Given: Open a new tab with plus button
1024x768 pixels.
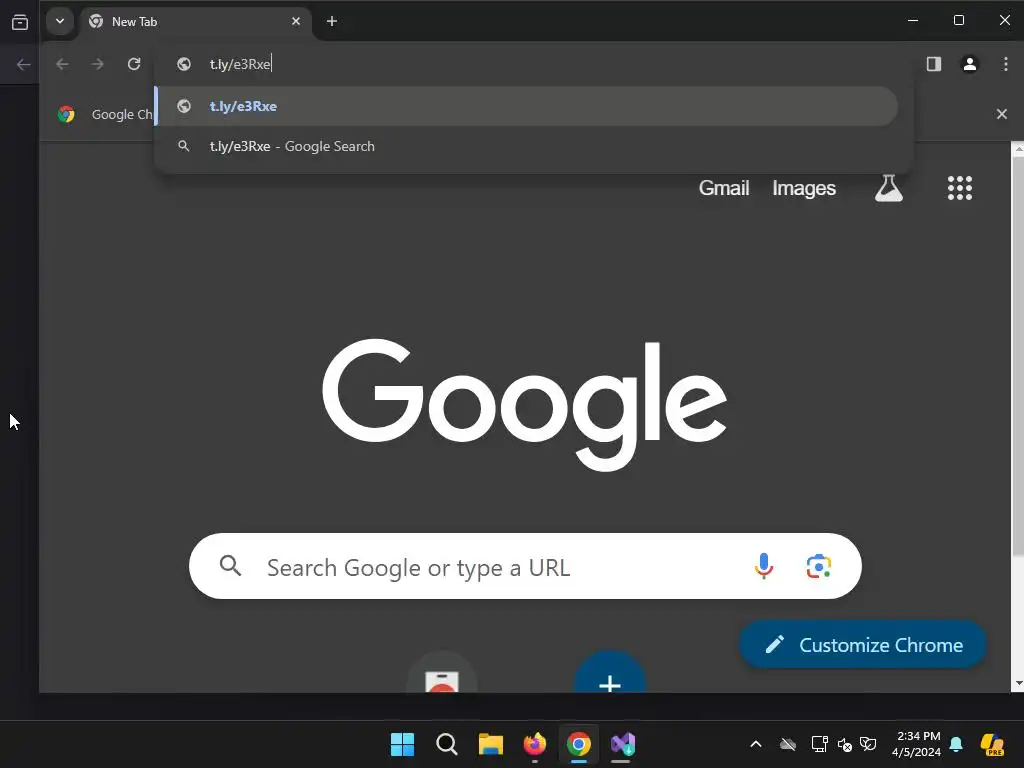Looking at the screenshot, I should click(x=332, y=22).
